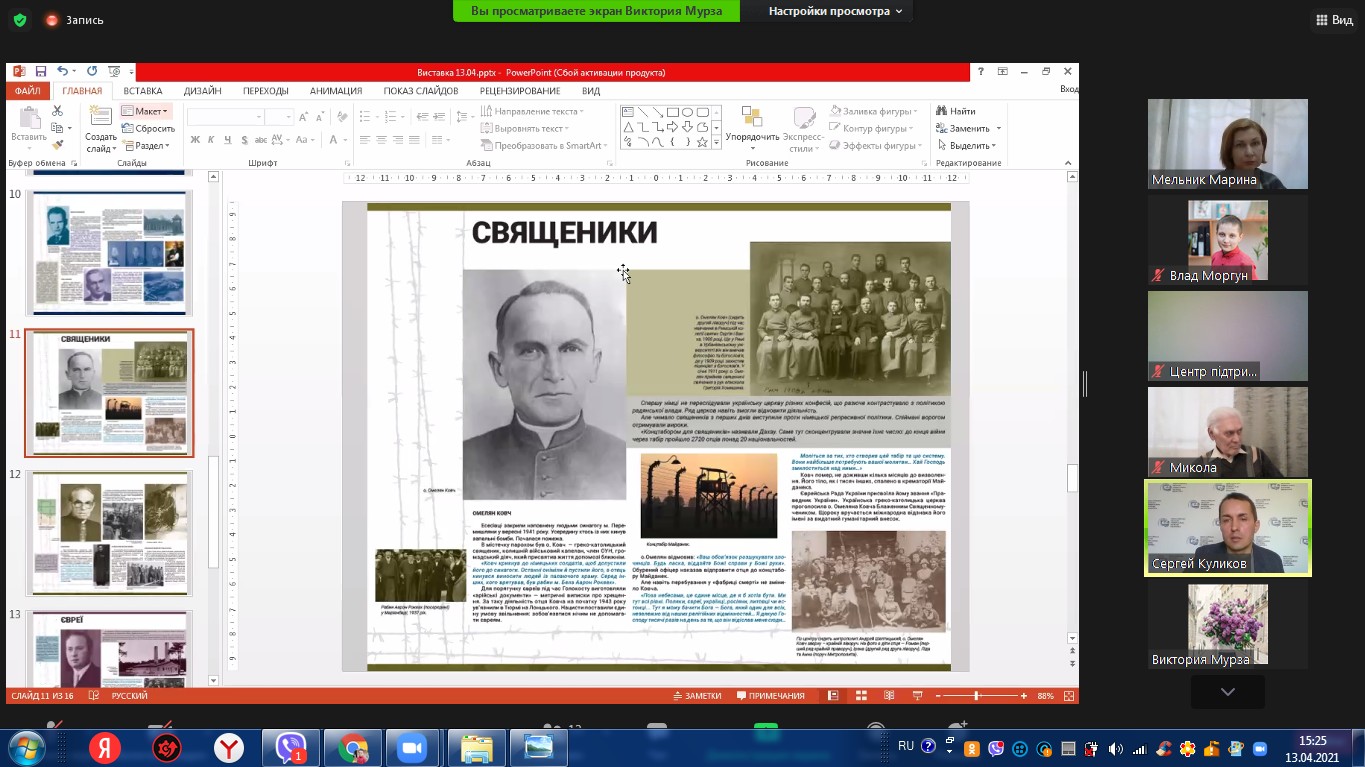Click the zoom slider in status bar

coord(977,696)
